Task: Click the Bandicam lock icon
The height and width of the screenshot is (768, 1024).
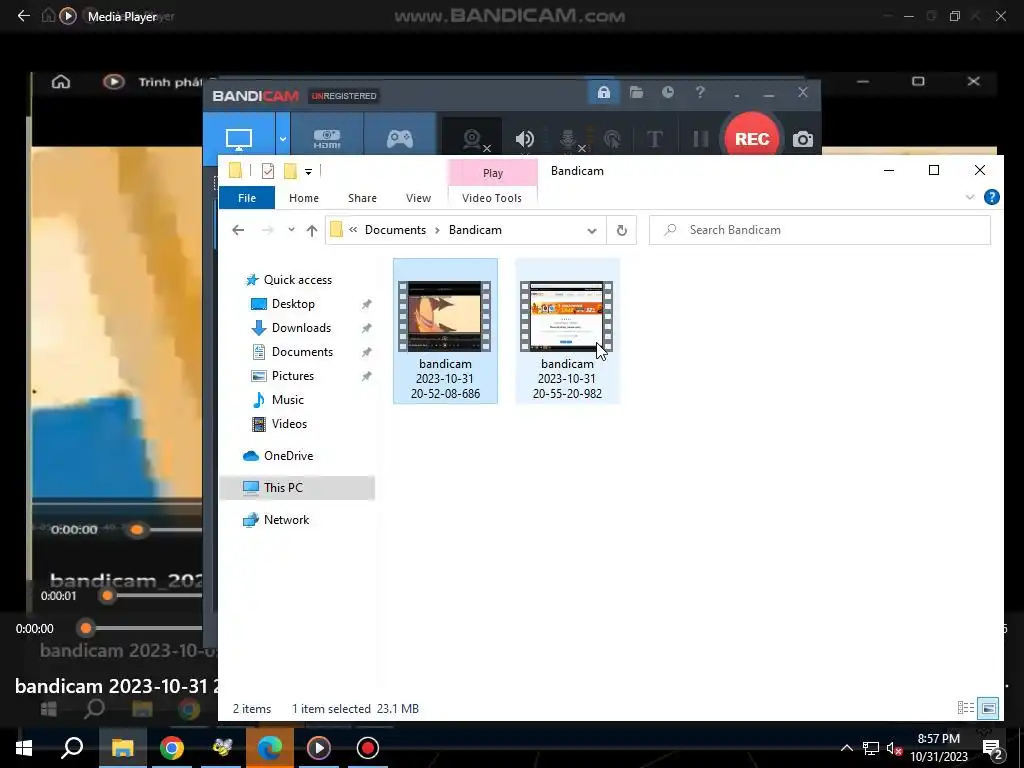Action: point(603,93)
